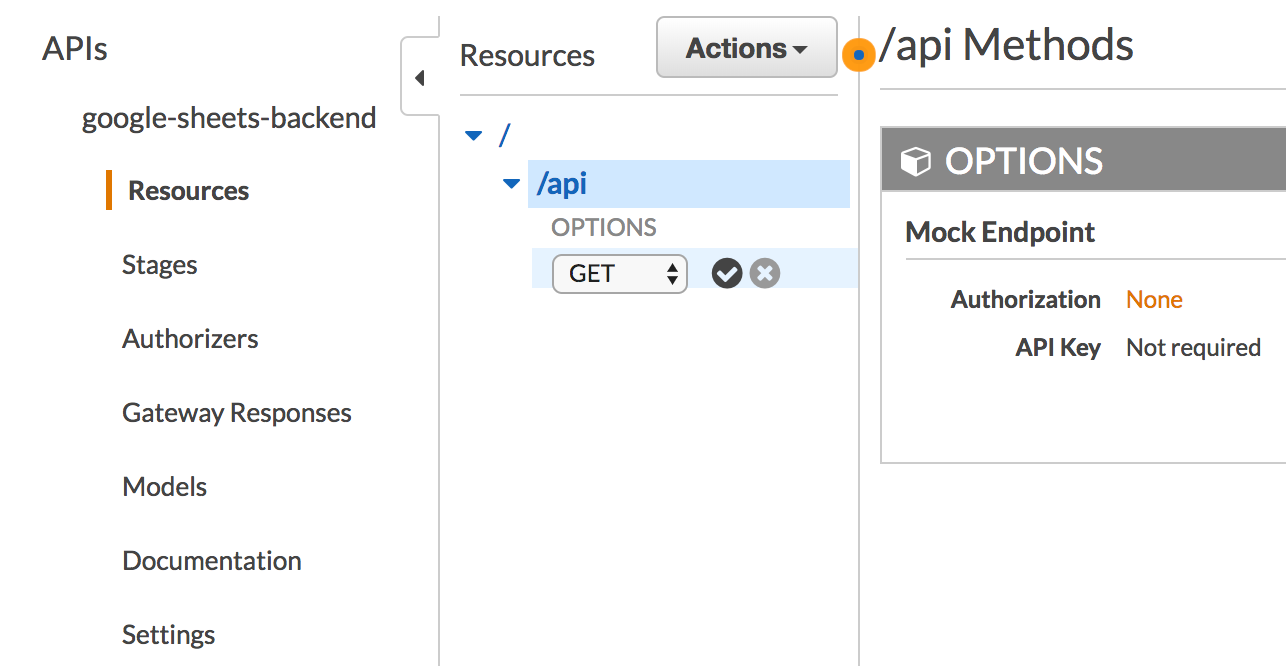Open Gateway Responses page
The width and height of the screenshot is (1286, 666).
pos(237,413)
